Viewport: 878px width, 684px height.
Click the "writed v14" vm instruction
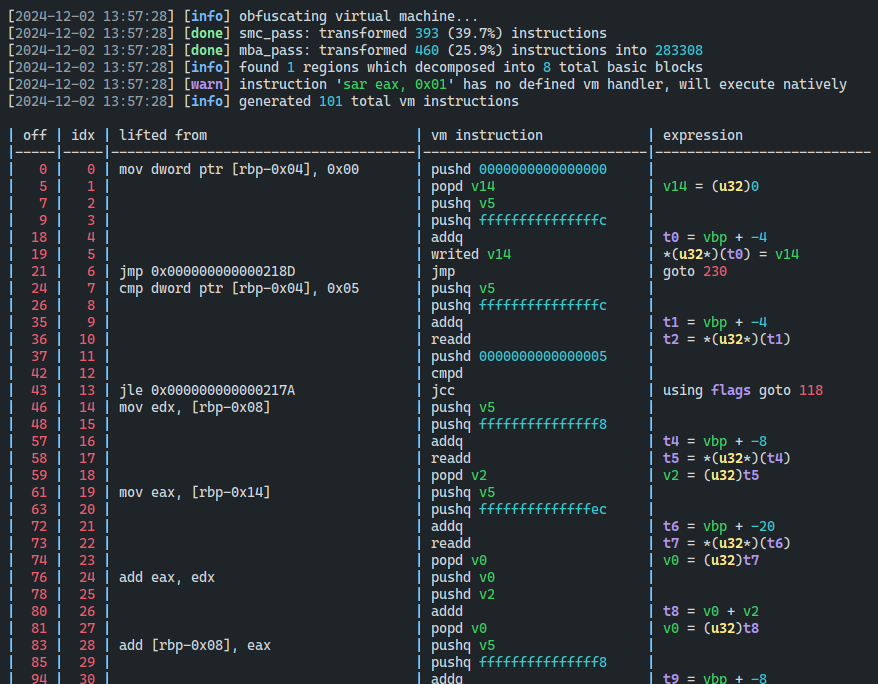[471, 254]
